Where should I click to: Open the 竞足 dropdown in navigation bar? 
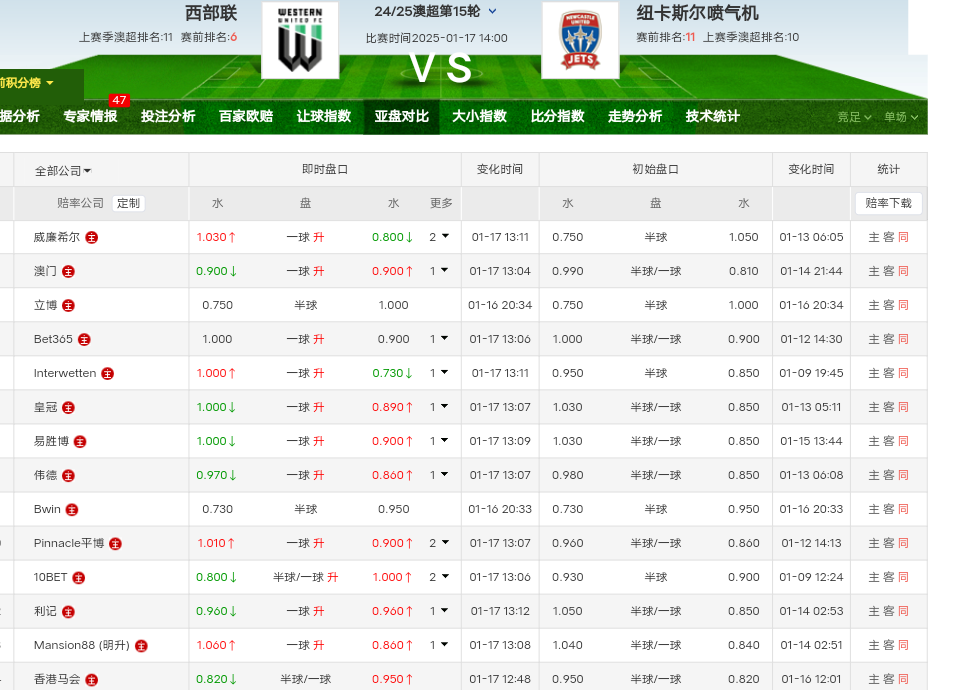pos(854,117)
